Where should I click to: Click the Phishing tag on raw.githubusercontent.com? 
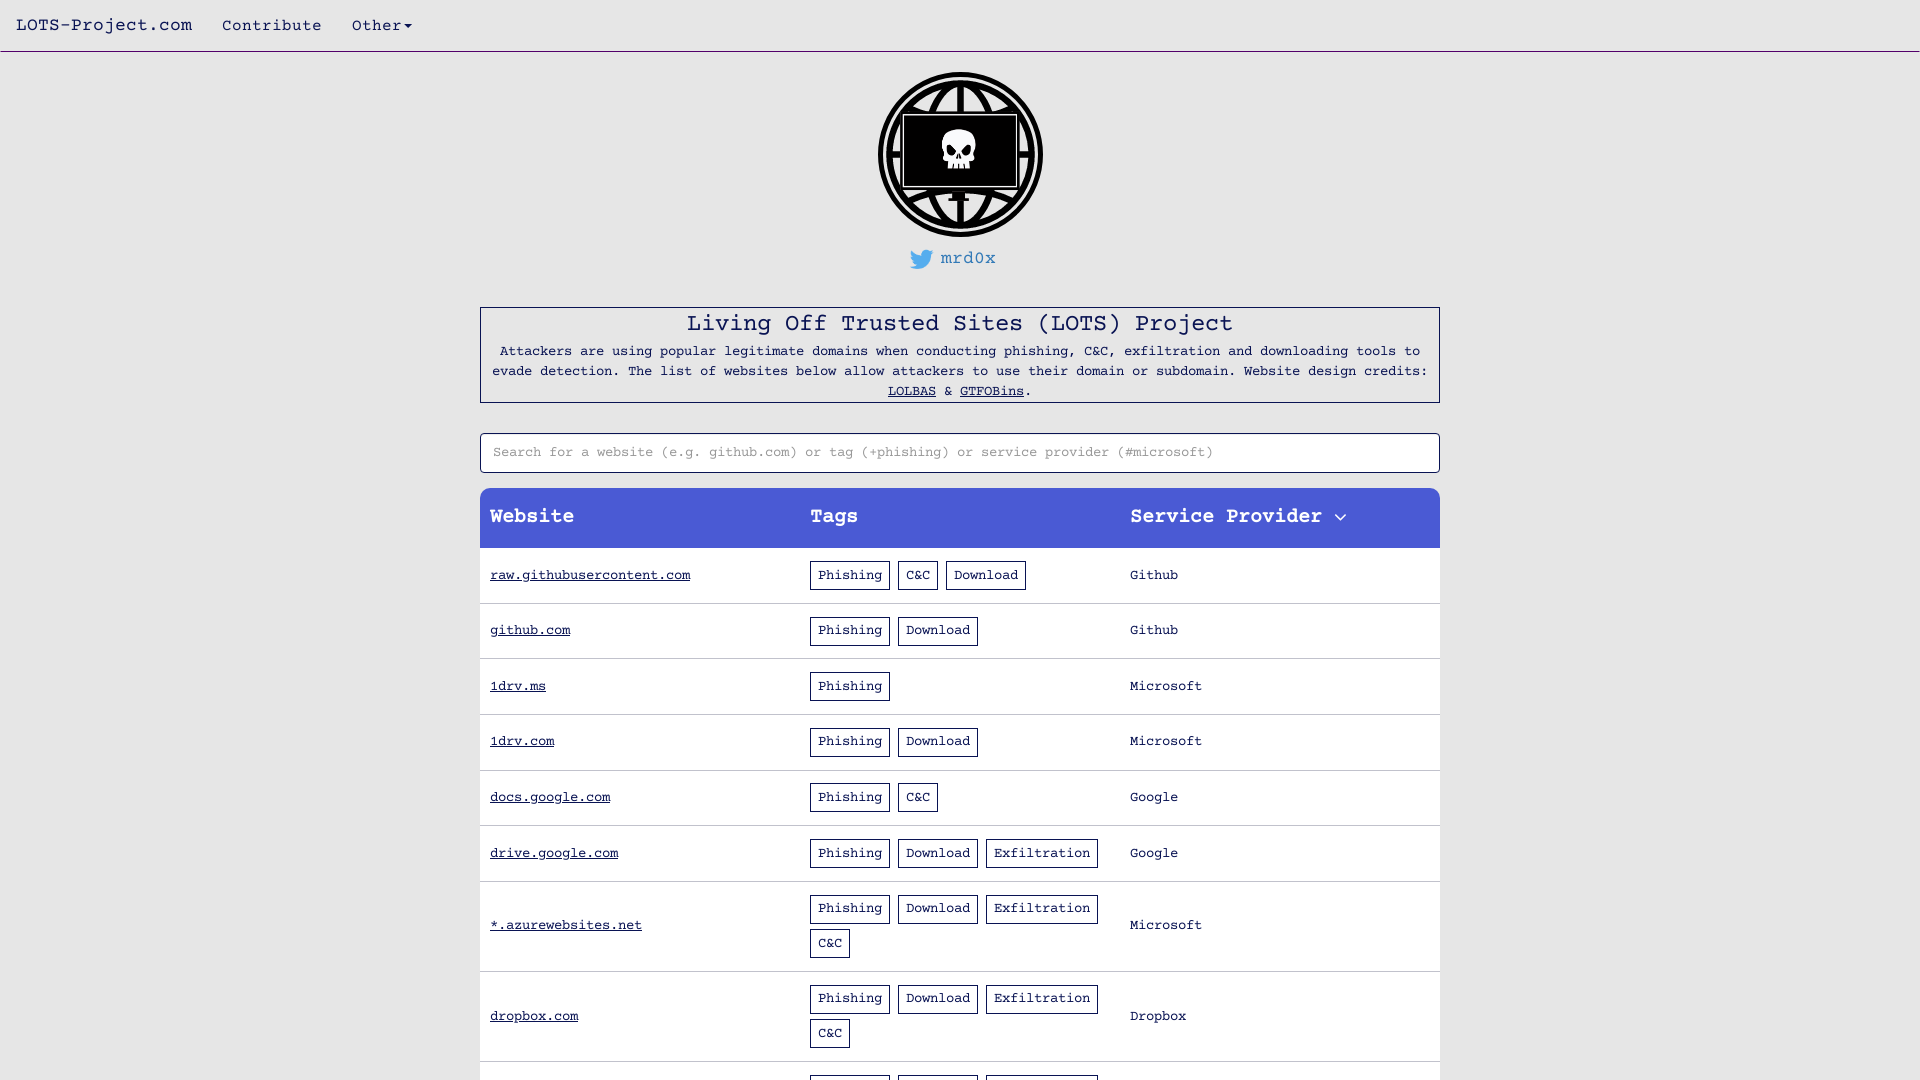(849, 575)
